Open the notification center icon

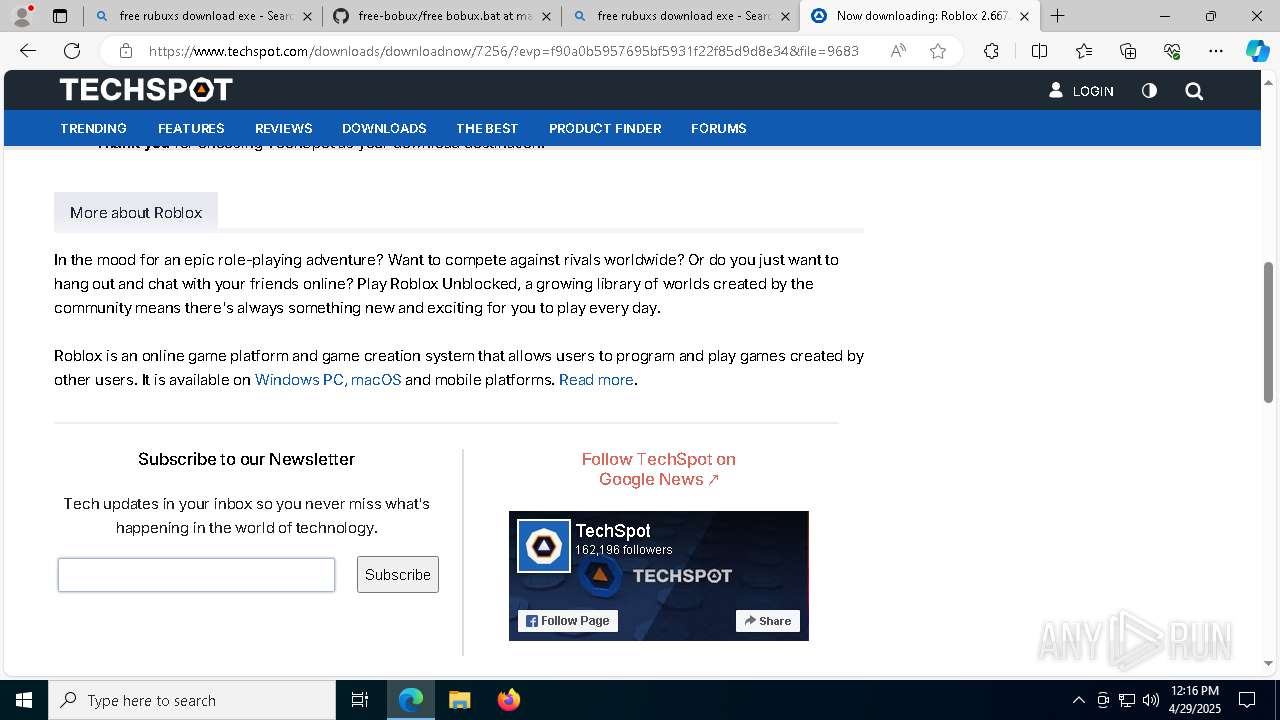(1247, 700)
